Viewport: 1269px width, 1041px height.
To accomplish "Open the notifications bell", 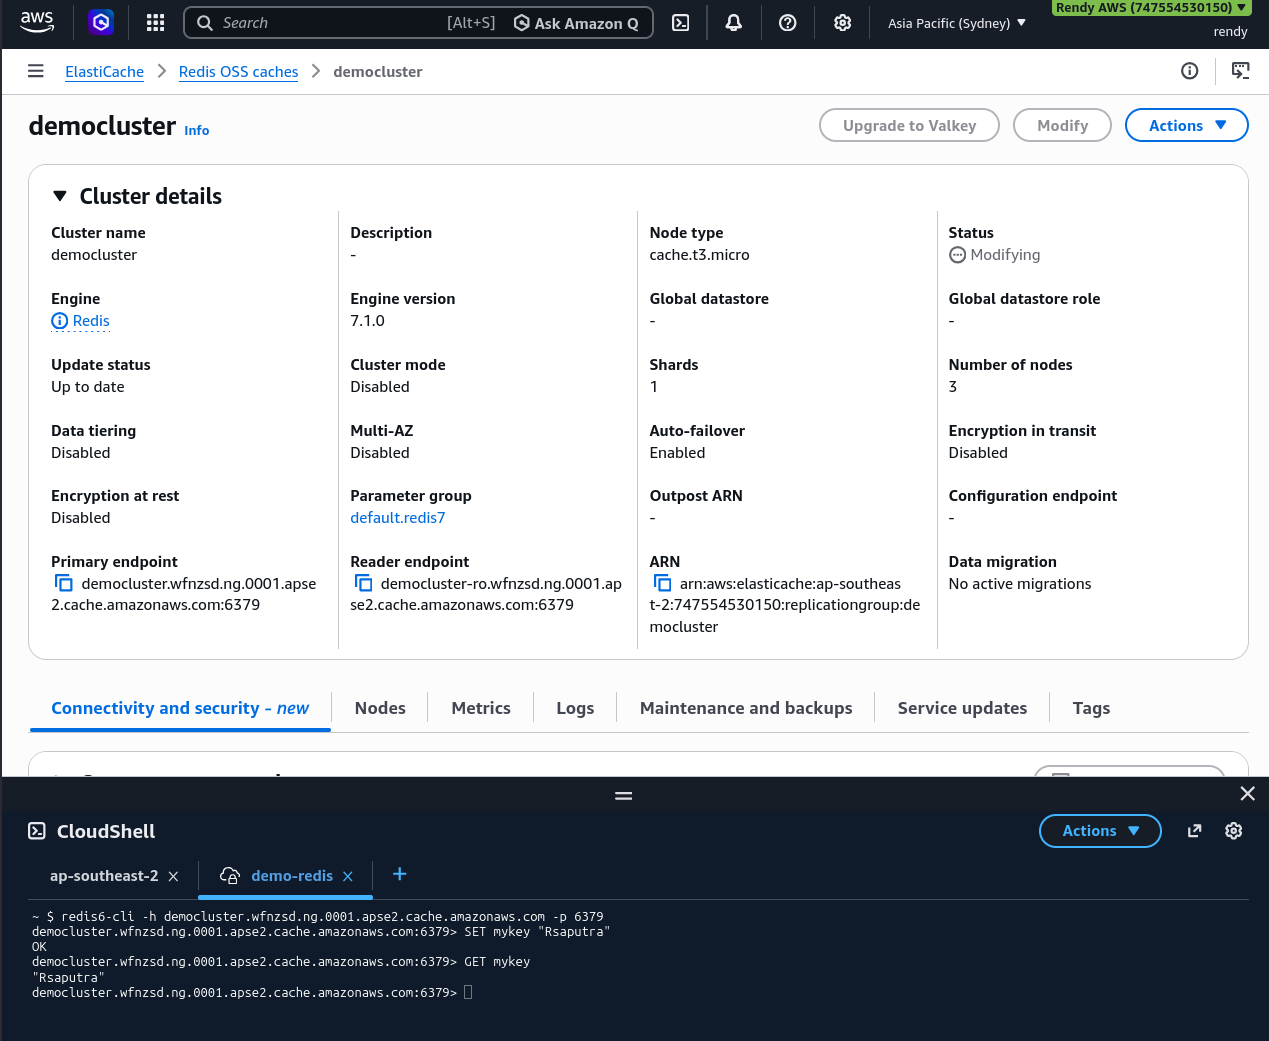I will coord(734,22).
